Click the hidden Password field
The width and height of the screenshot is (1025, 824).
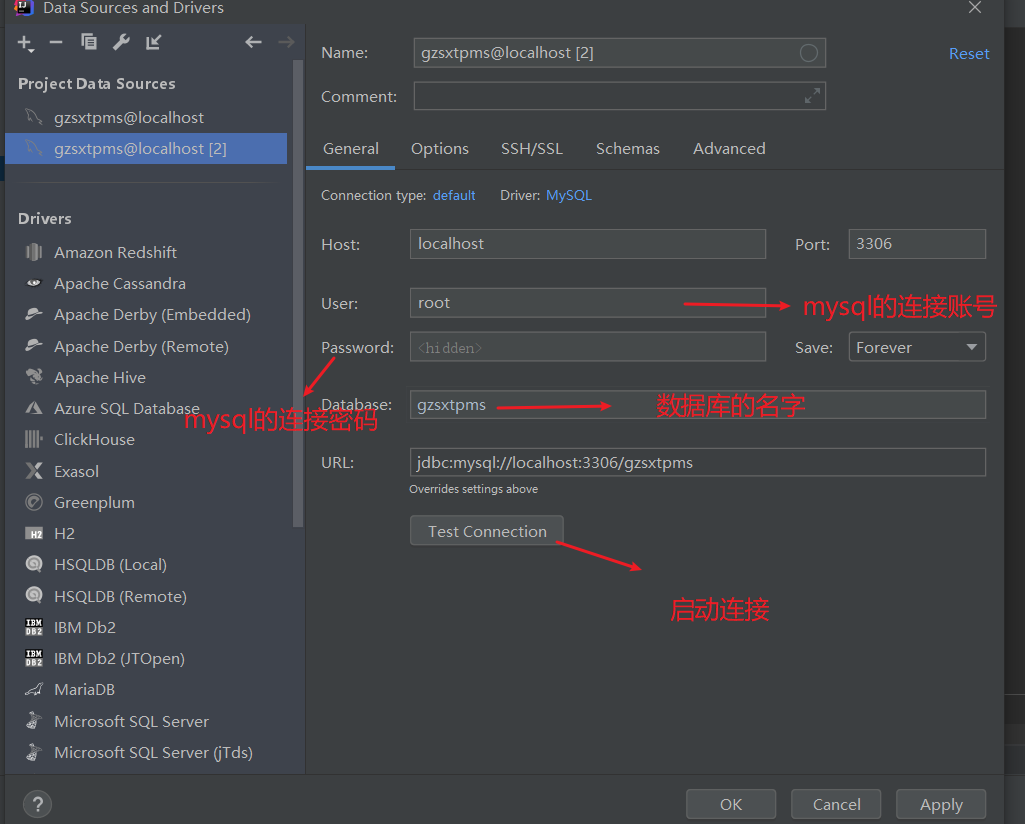(588, 347)
